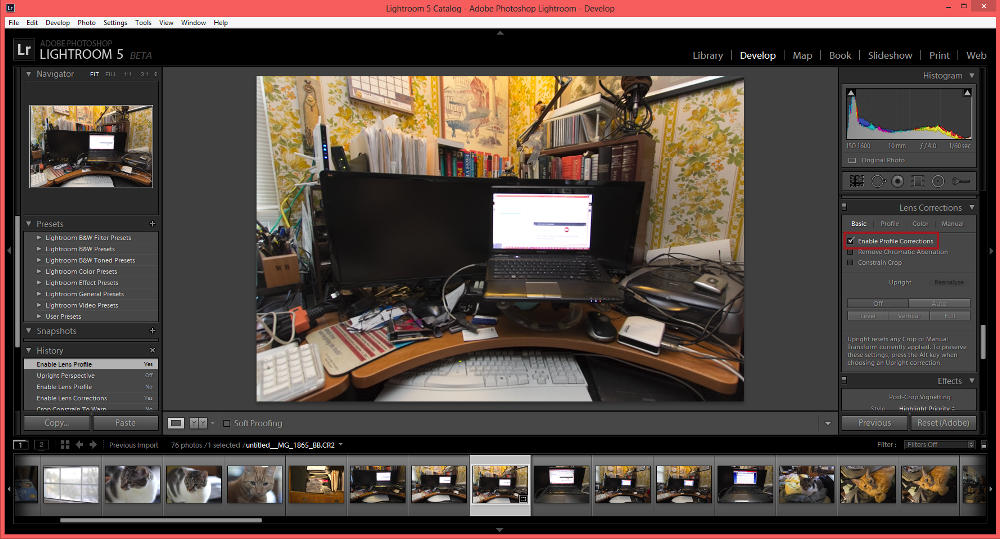Select the Spot Removal tool
This screenshot has height=539, width=1000.
click(x=878, y=181)
